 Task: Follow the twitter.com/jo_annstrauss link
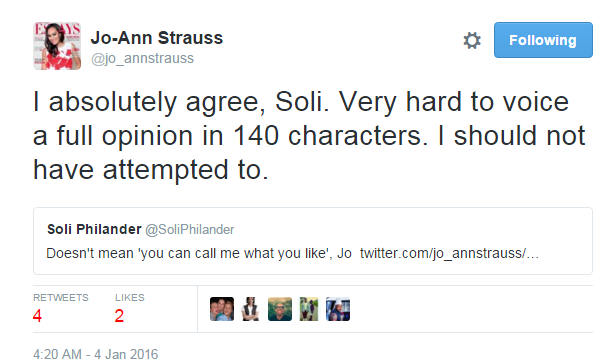(449, 253)
